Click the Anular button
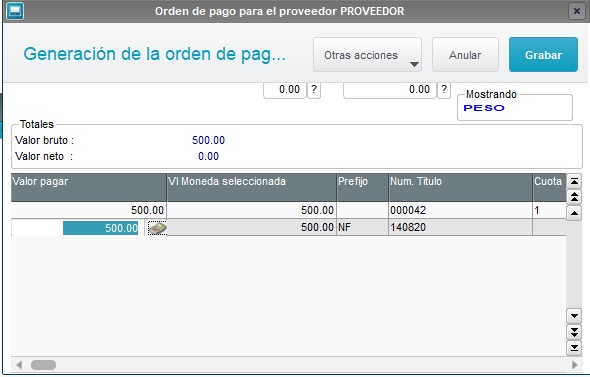Screen dimensions: 590x377 (x=465, y=55)
